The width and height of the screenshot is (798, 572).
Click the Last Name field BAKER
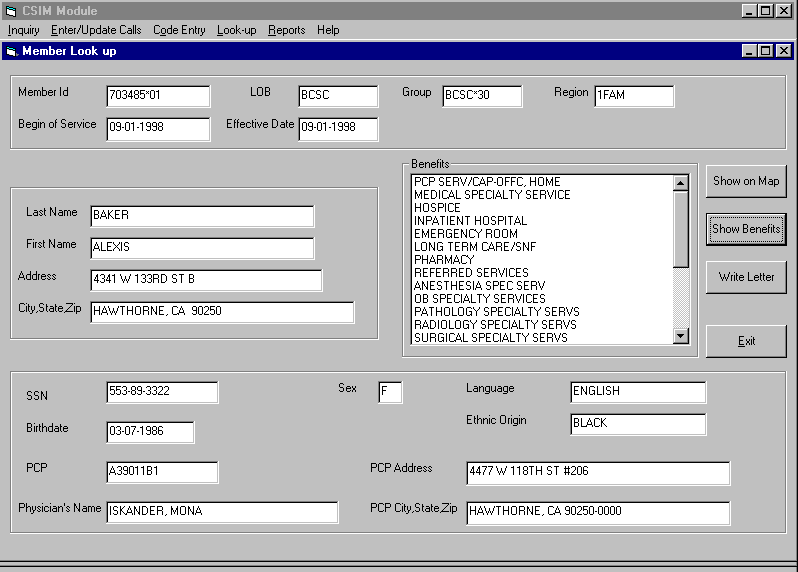(202, 216)
